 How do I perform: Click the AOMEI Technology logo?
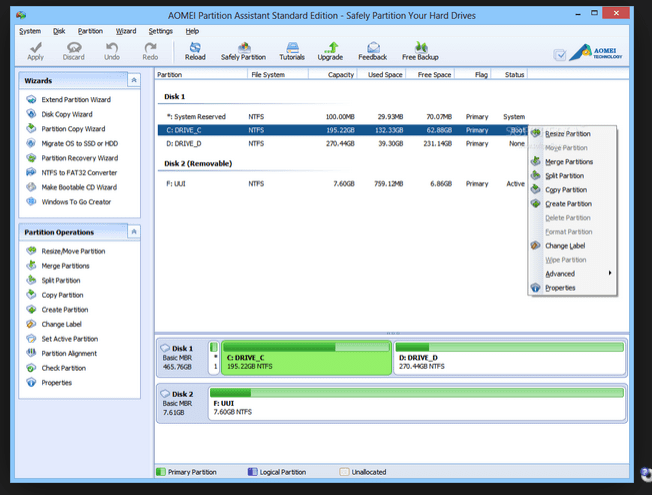point(595,53)
